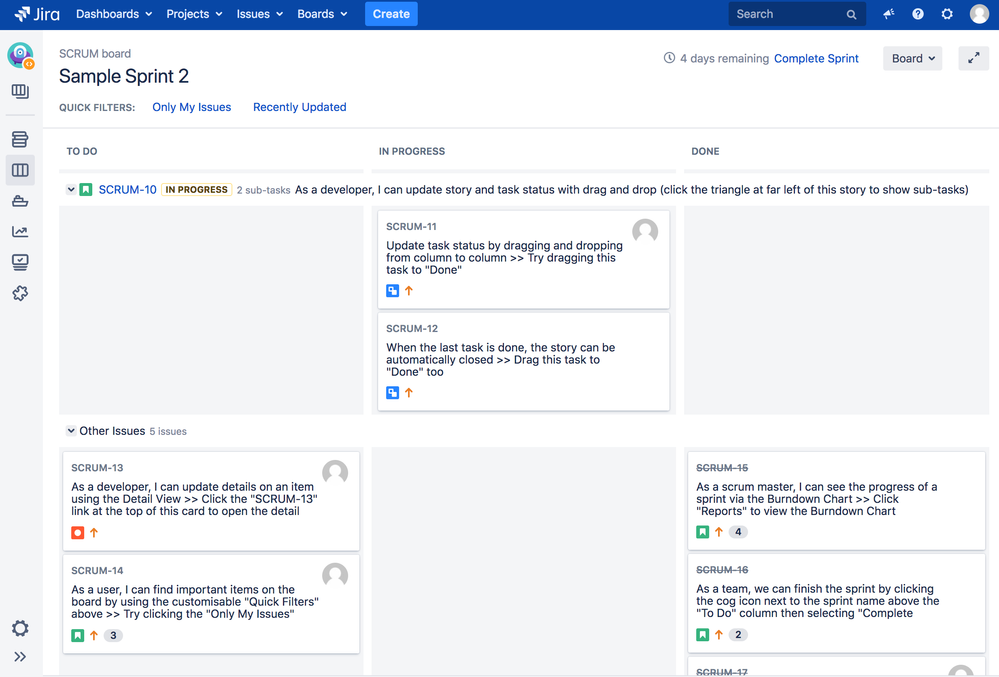Click the Jira logo

click(37, 14)
